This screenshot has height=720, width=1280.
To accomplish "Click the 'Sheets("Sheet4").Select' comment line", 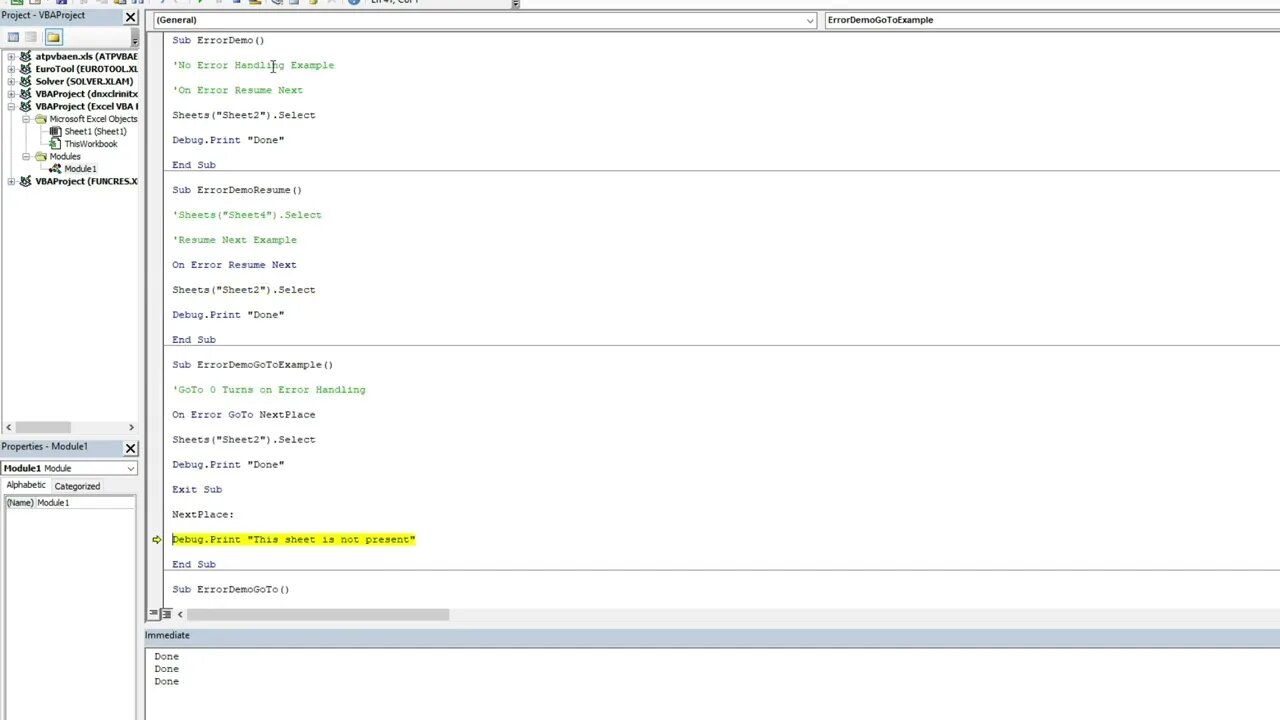I will click(247, 215).
